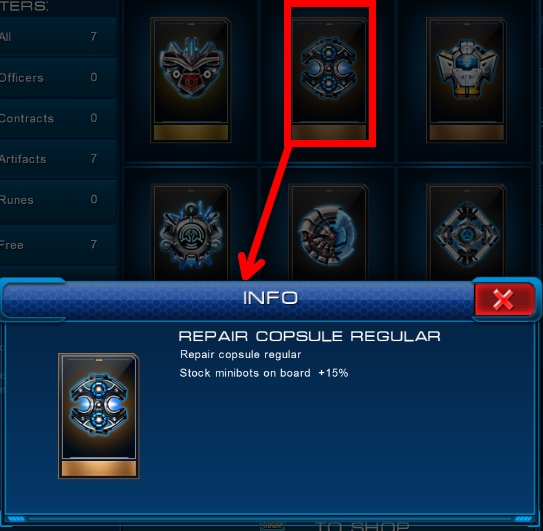This screenshot has height=531, width=543.
Task: Click the Stock minibots on board bonus text
Action: pos(264,373)
